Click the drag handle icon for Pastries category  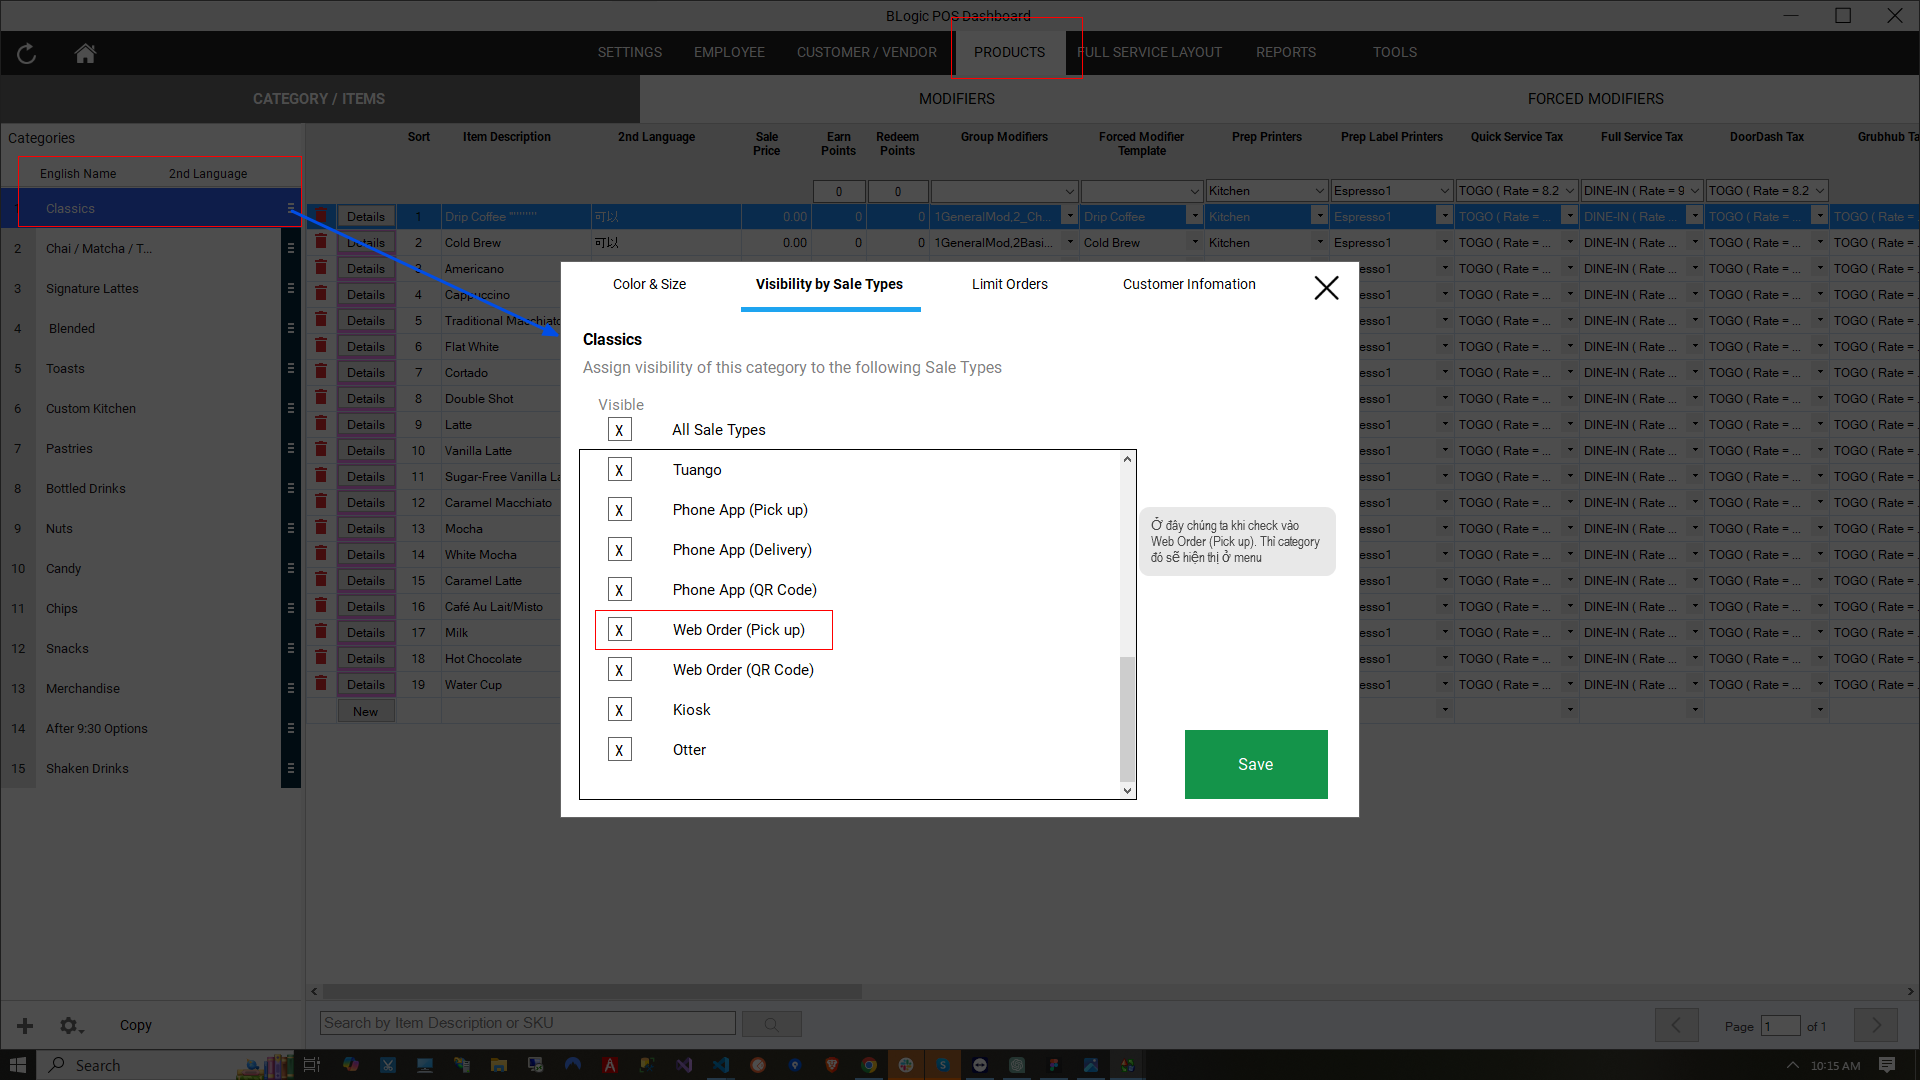point(291,448)
